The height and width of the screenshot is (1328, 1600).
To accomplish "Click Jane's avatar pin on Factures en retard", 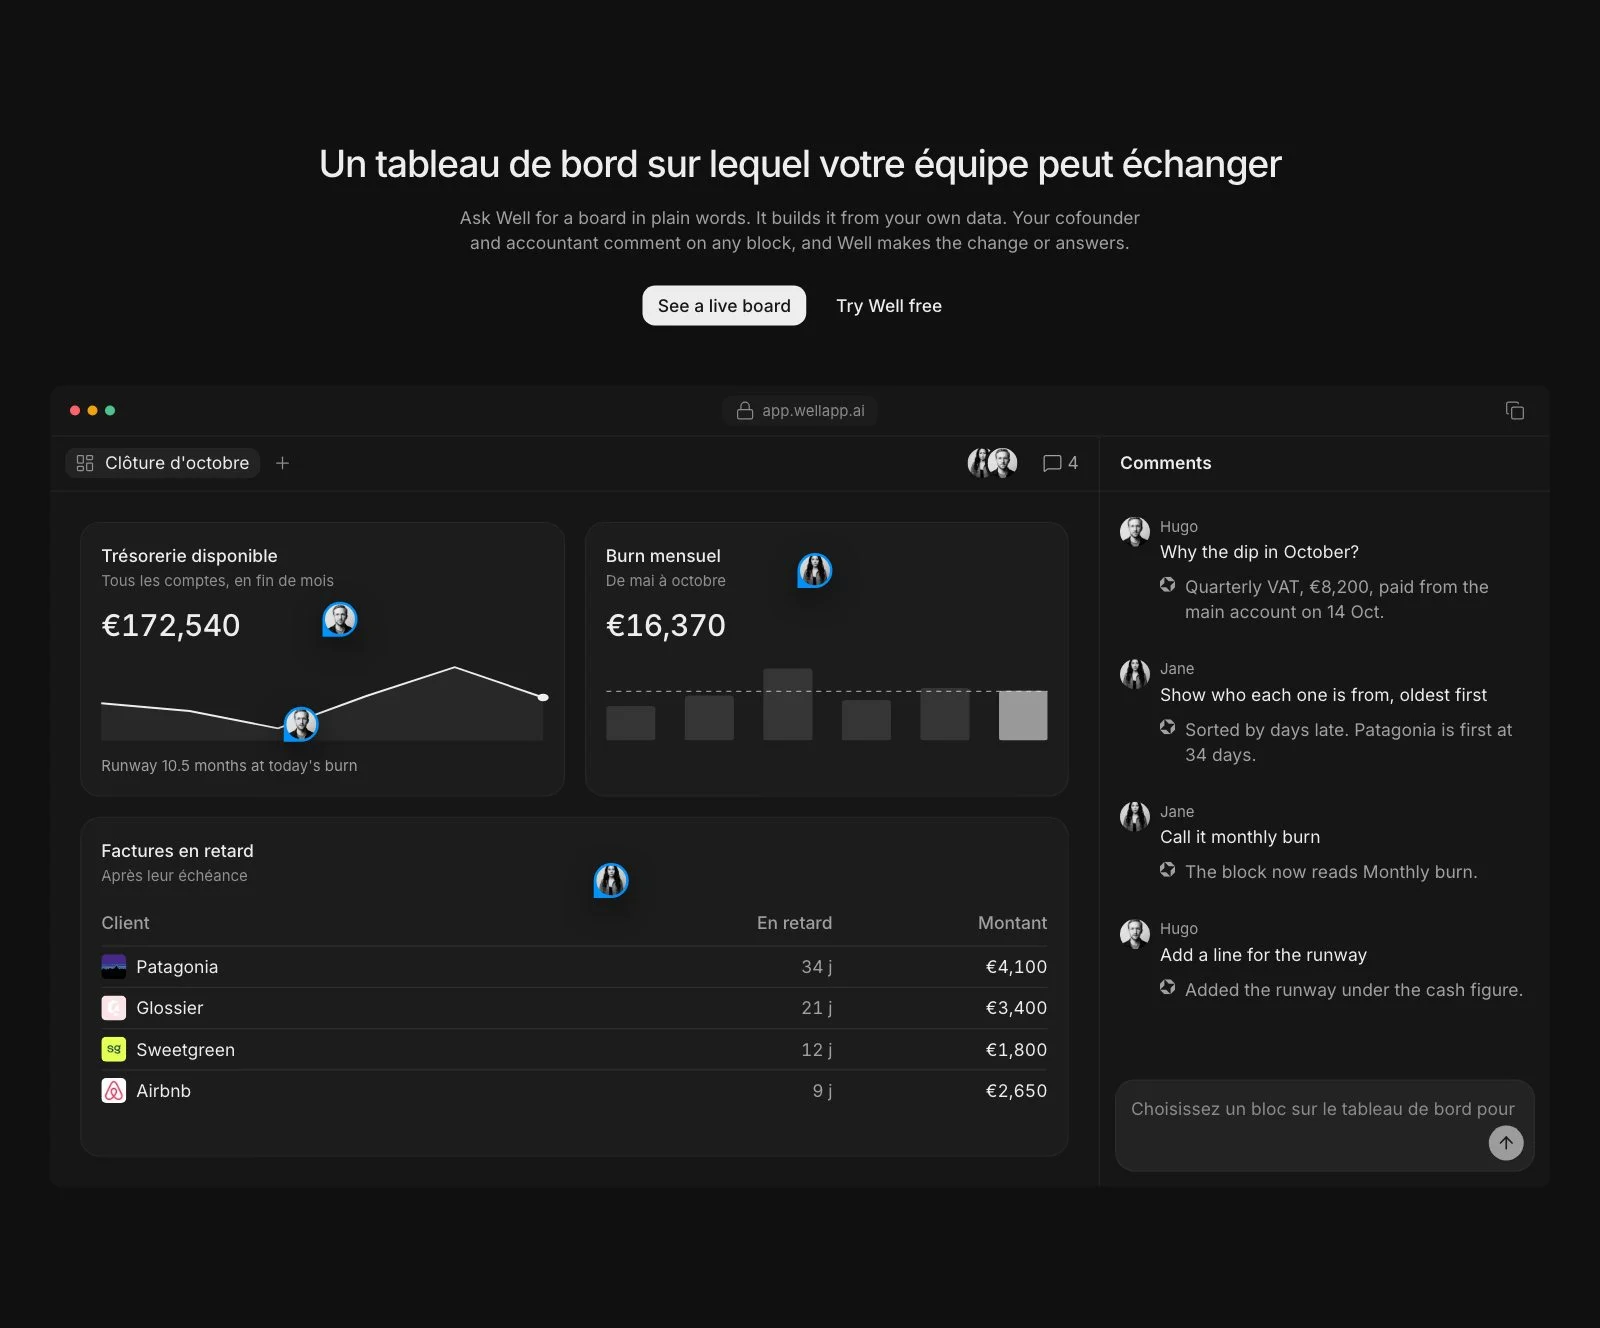I will (611, 880).
